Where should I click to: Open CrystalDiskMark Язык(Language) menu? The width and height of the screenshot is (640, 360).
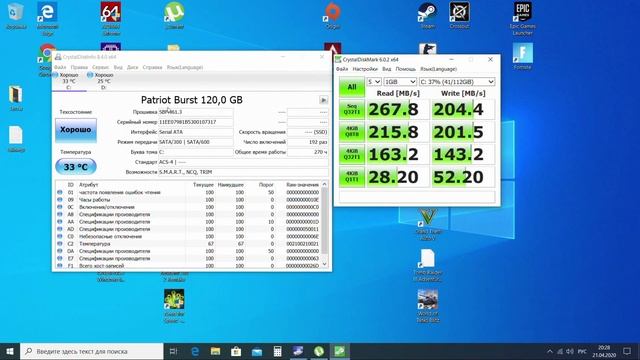click(438, 69)
